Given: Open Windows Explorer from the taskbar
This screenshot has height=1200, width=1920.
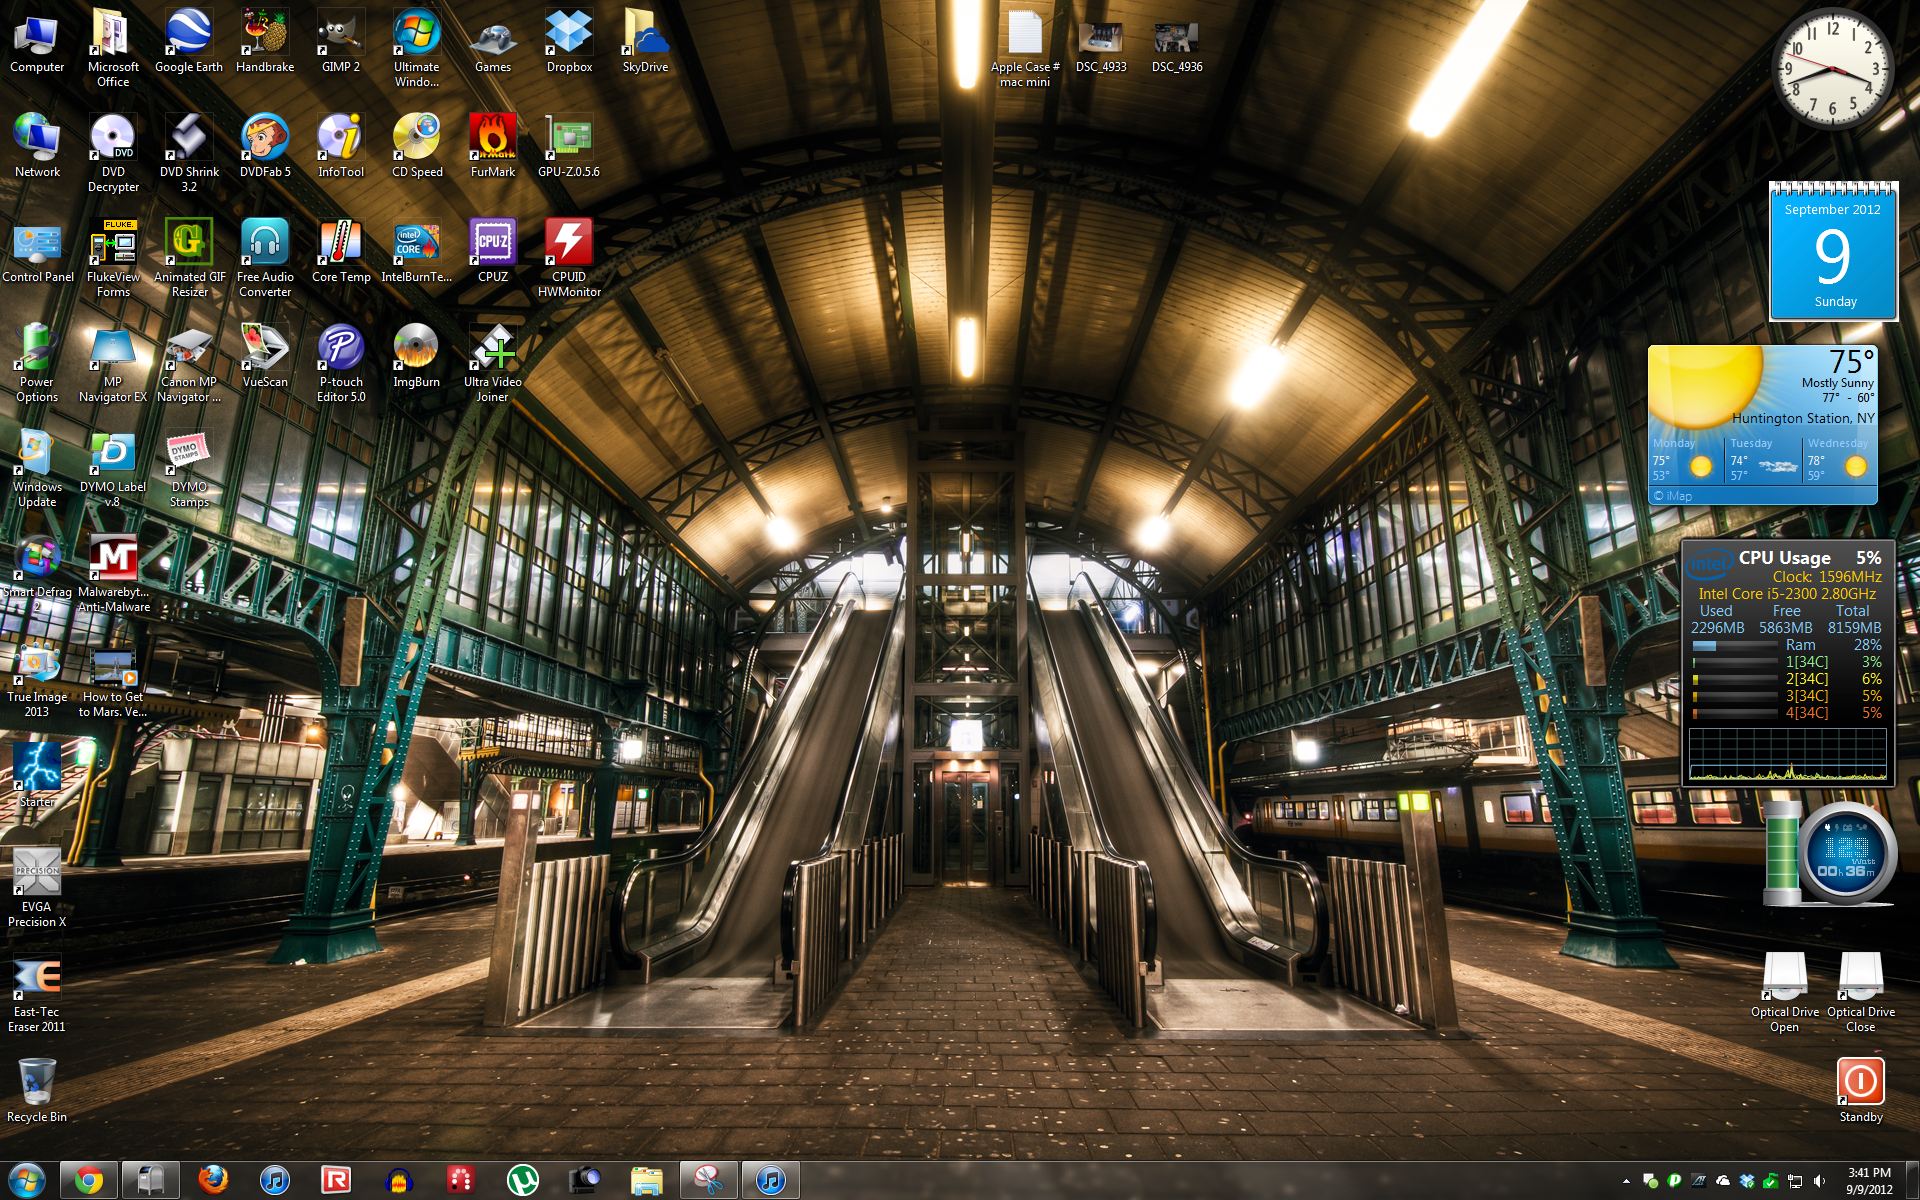Looking at the screenshot, I should pyautogui.click(x=646, y=1180).
